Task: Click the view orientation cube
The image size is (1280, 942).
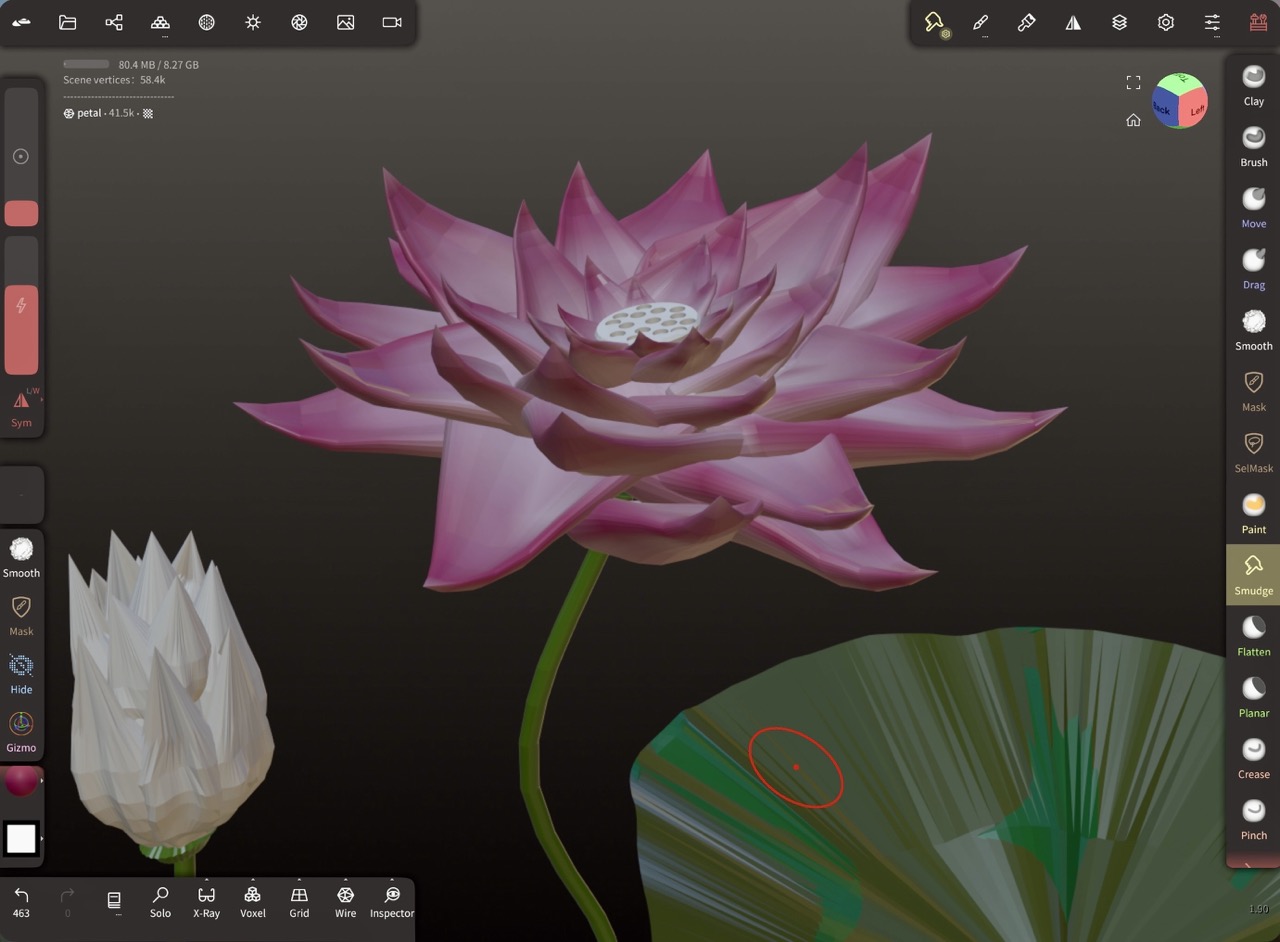Action: tap(1180, 100)
